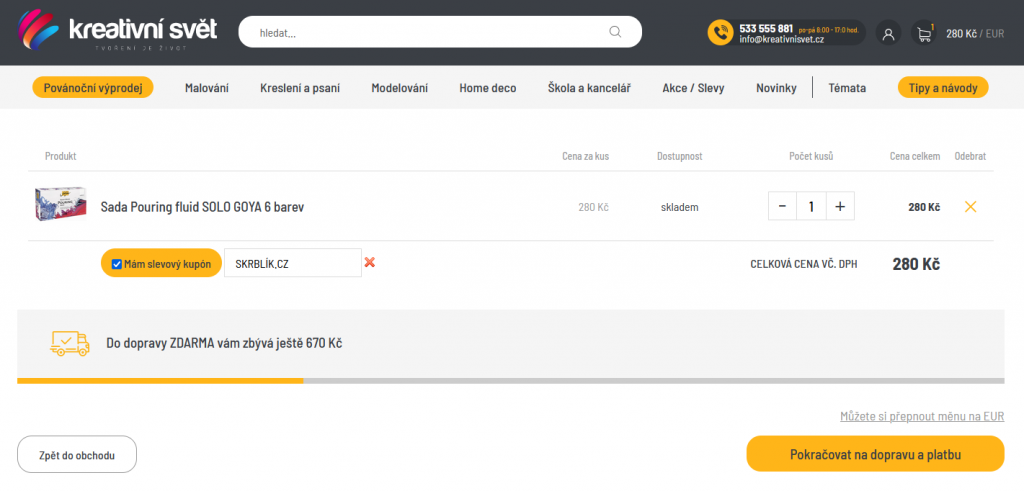Open the Témata menu

[847, 87]
